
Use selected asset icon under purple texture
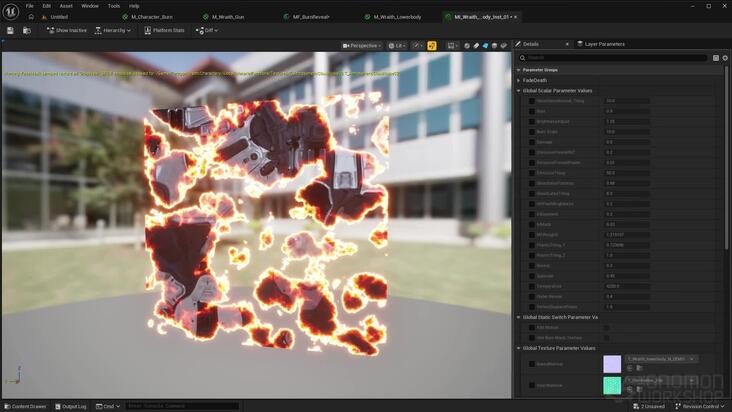[630, 368]
